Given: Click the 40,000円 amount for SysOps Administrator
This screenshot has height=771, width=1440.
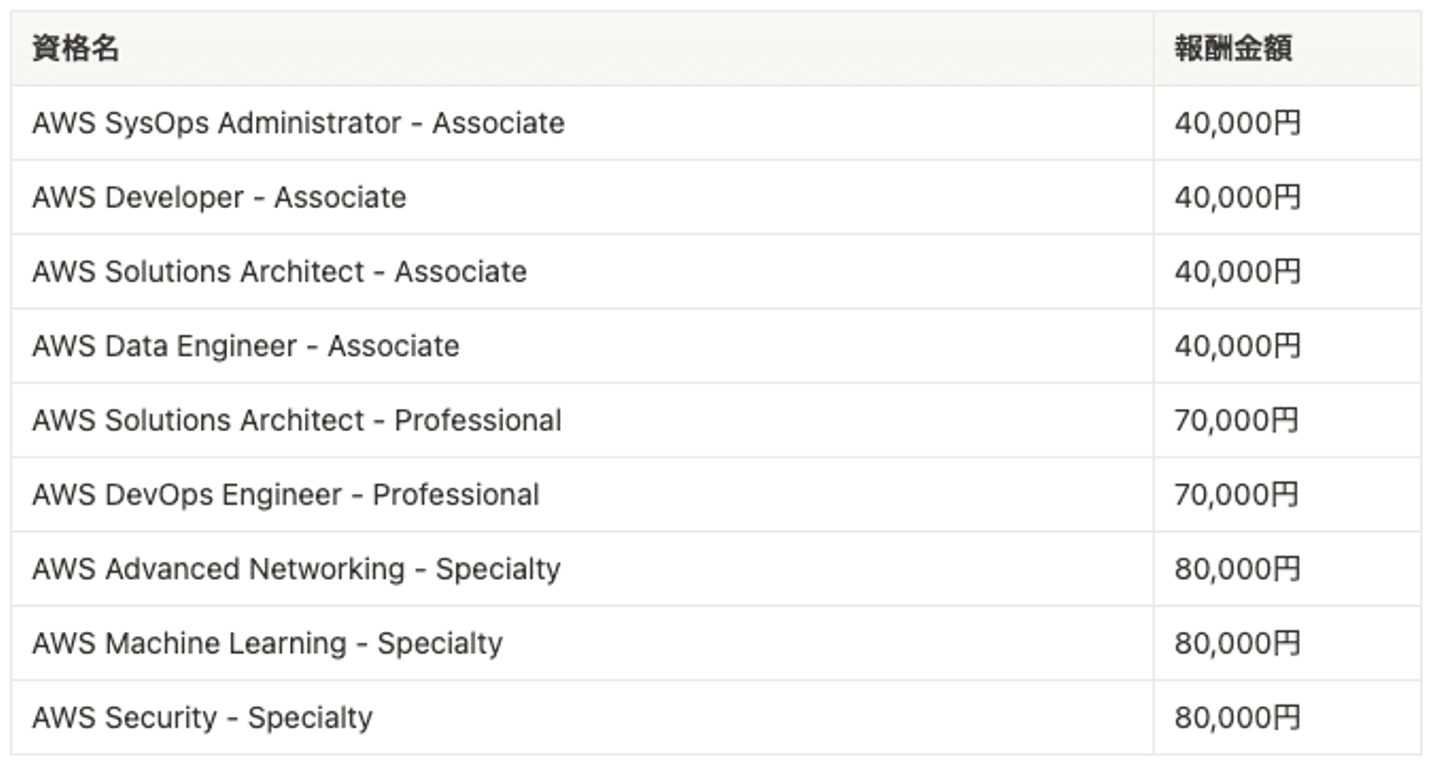Looking at the screenshot, I should 1238,123.
